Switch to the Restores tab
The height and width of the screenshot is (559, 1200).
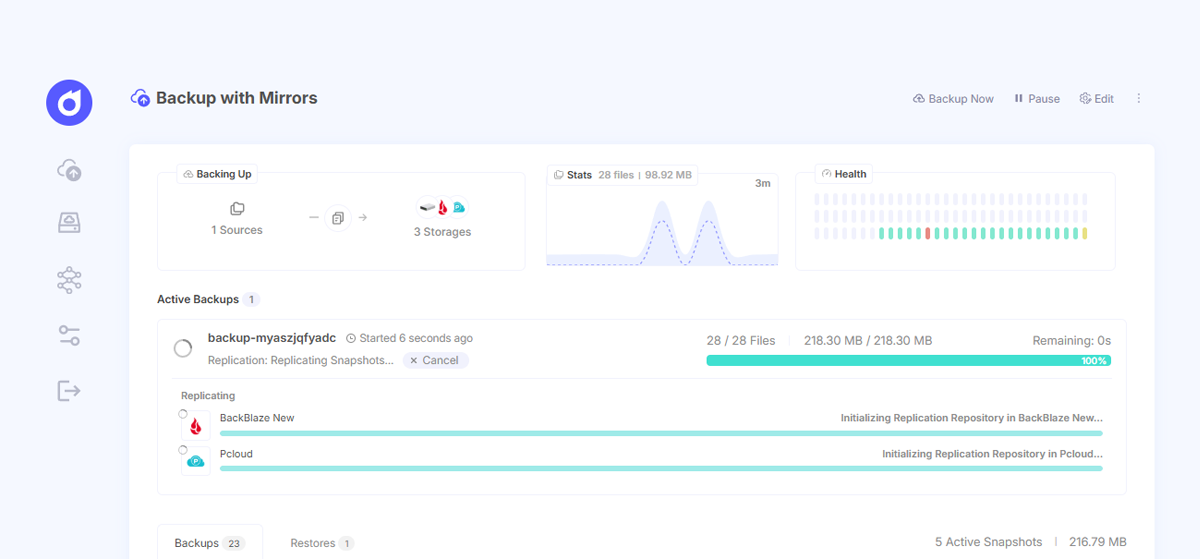tap(322, 543)
